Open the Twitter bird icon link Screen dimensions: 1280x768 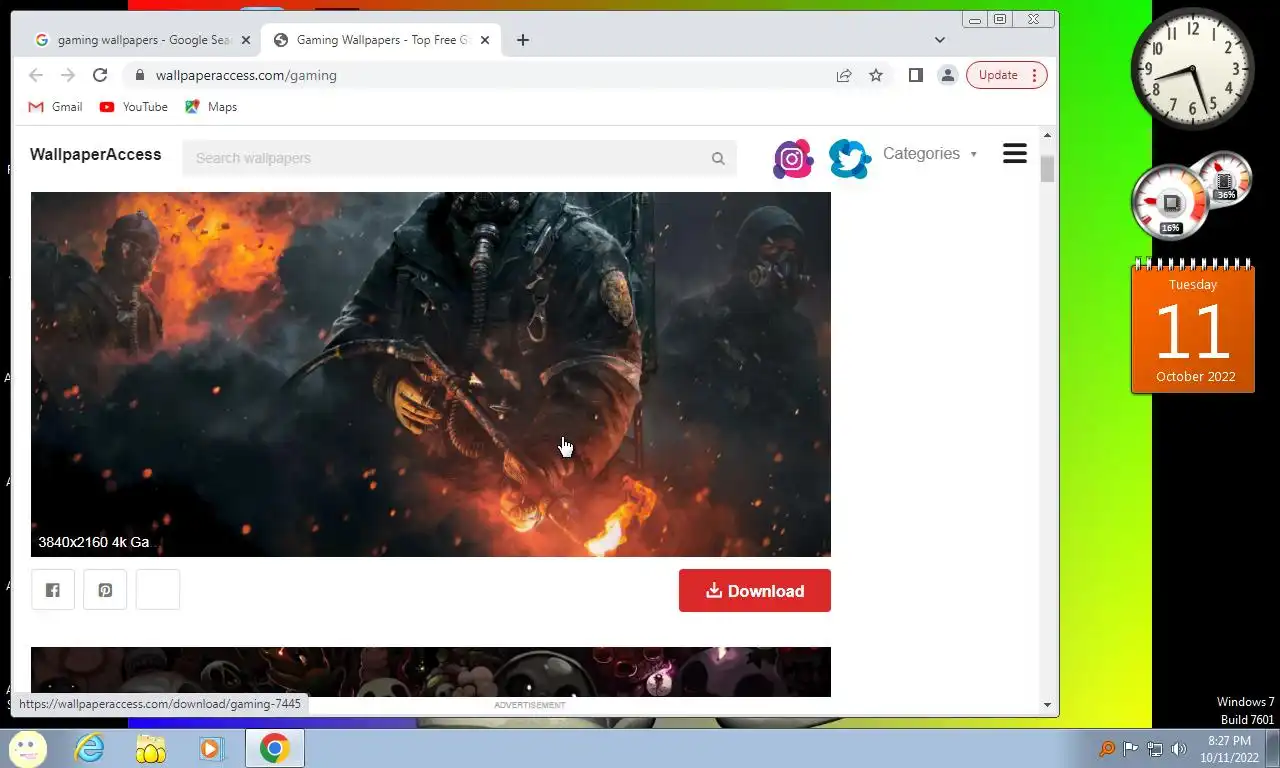(x=850, y=159)
